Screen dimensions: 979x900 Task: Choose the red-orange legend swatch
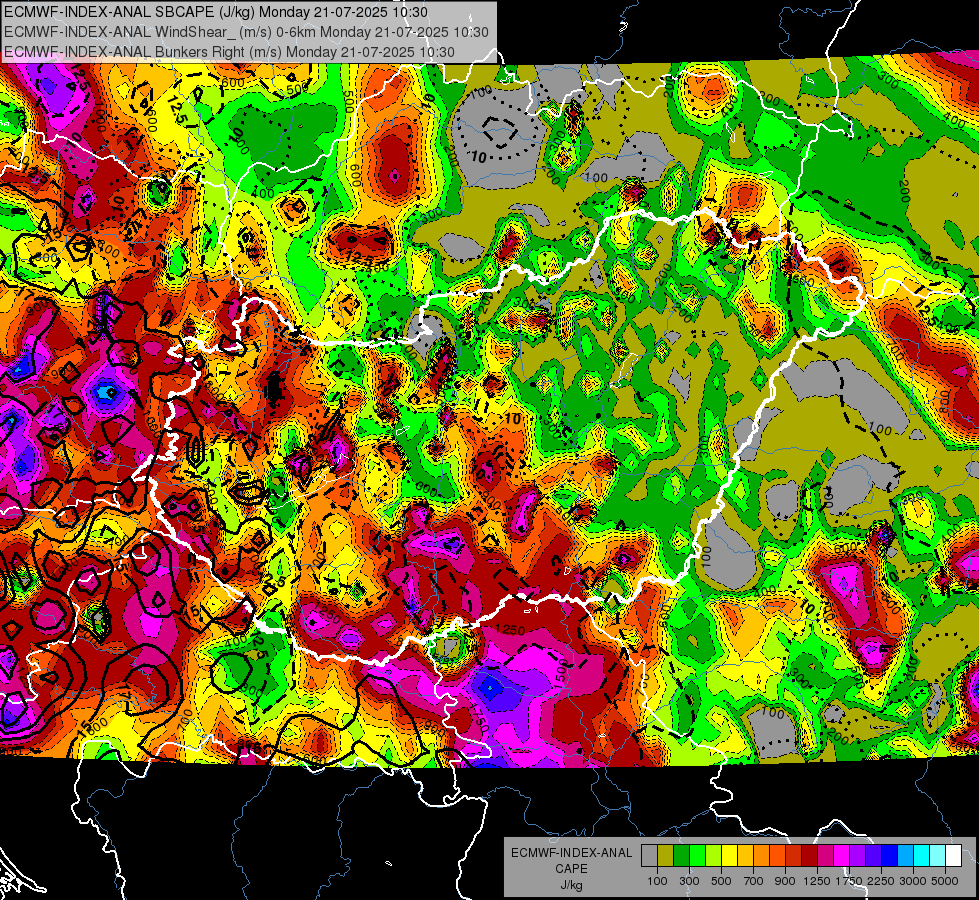(x=777, y=856)
